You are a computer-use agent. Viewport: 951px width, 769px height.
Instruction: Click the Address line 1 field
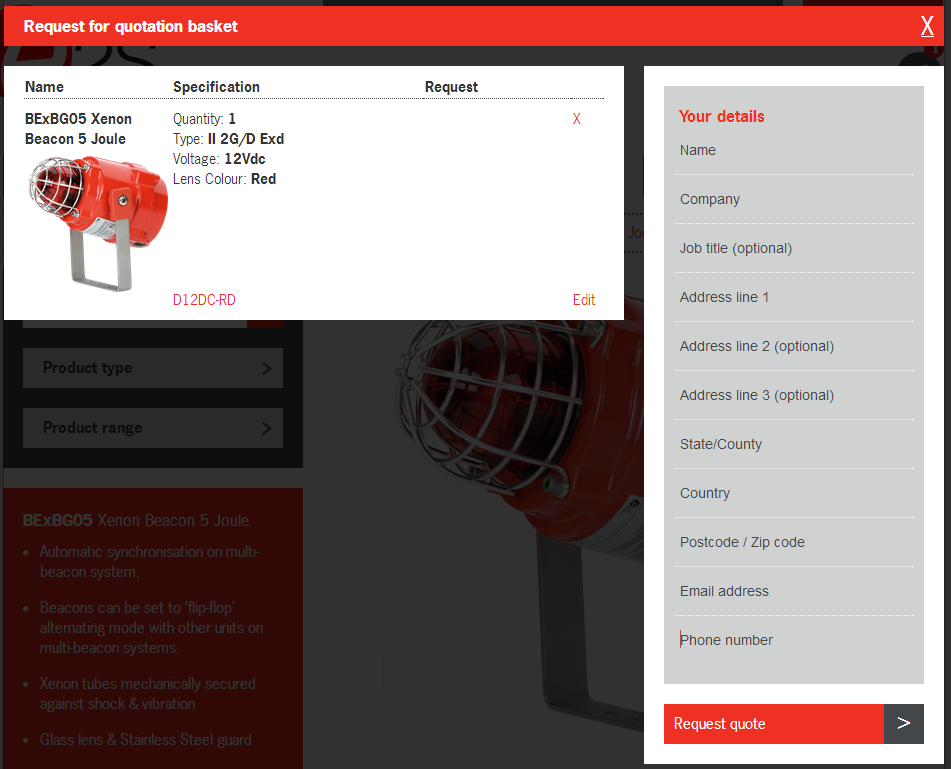(795, 298)
